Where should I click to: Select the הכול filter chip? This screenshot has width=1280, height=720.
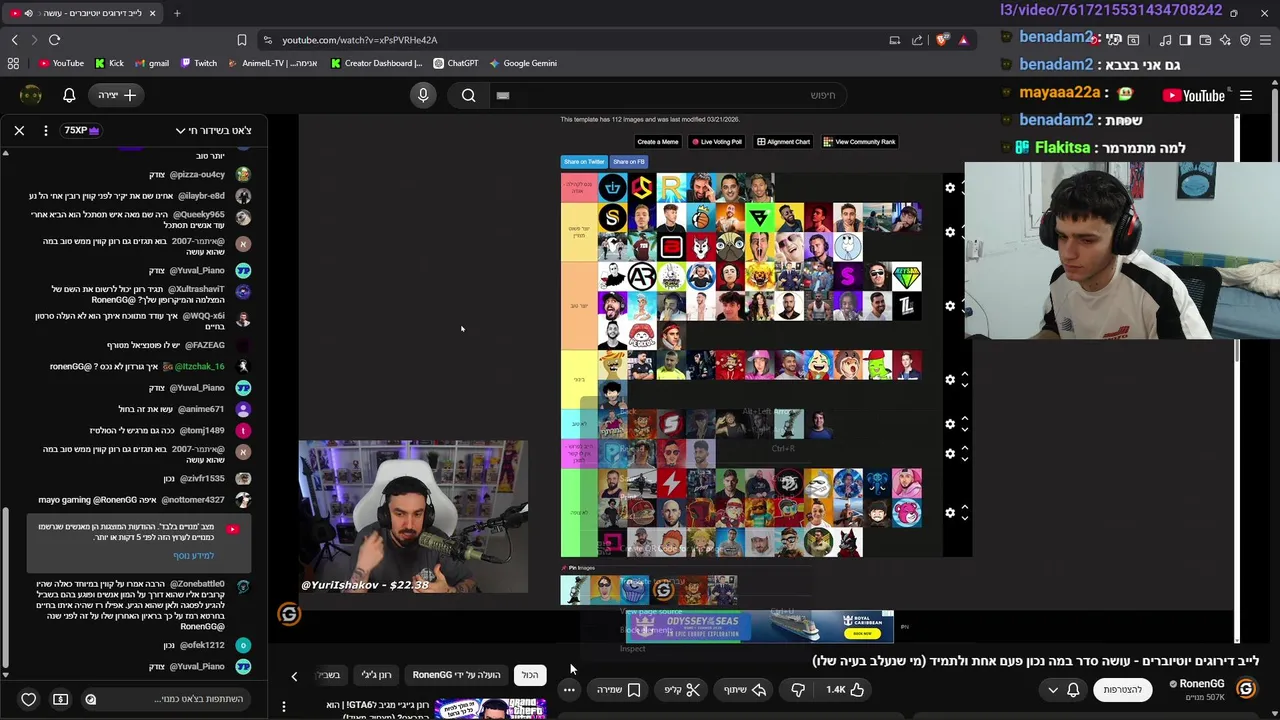tap(530, 675)
